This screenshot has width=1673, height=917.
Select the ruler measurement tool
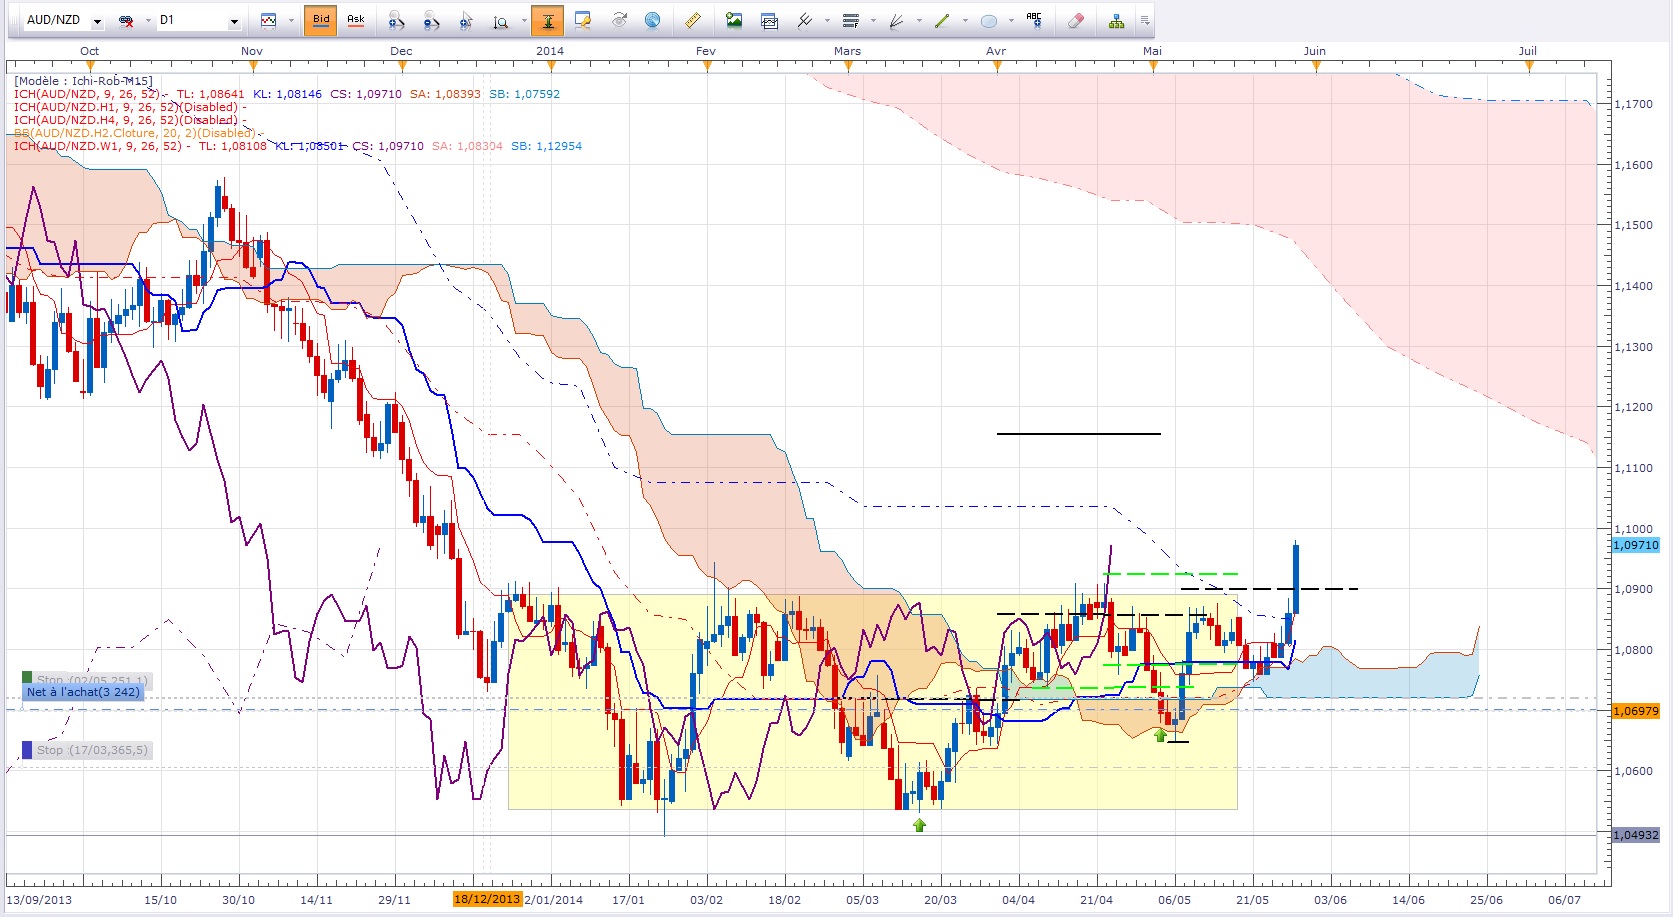point(692,20)
